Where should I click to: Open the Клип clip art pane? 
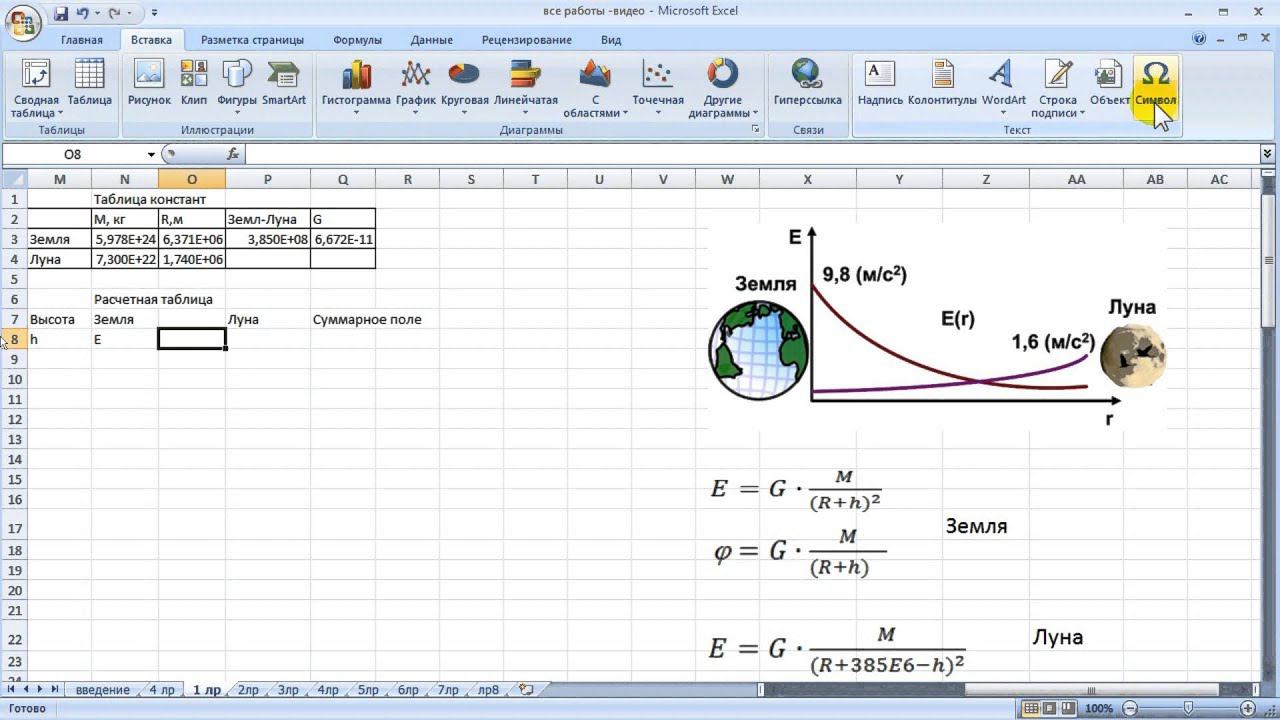[194, 82]
